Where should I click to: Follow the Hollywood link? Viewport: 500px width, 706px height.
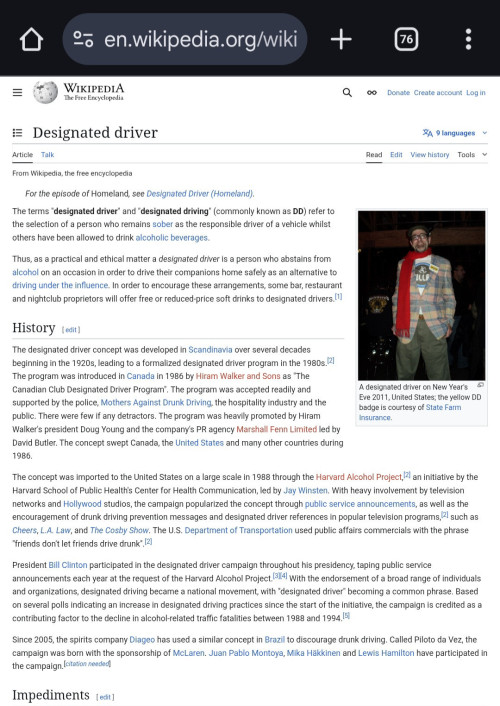(x=82, y=504)
